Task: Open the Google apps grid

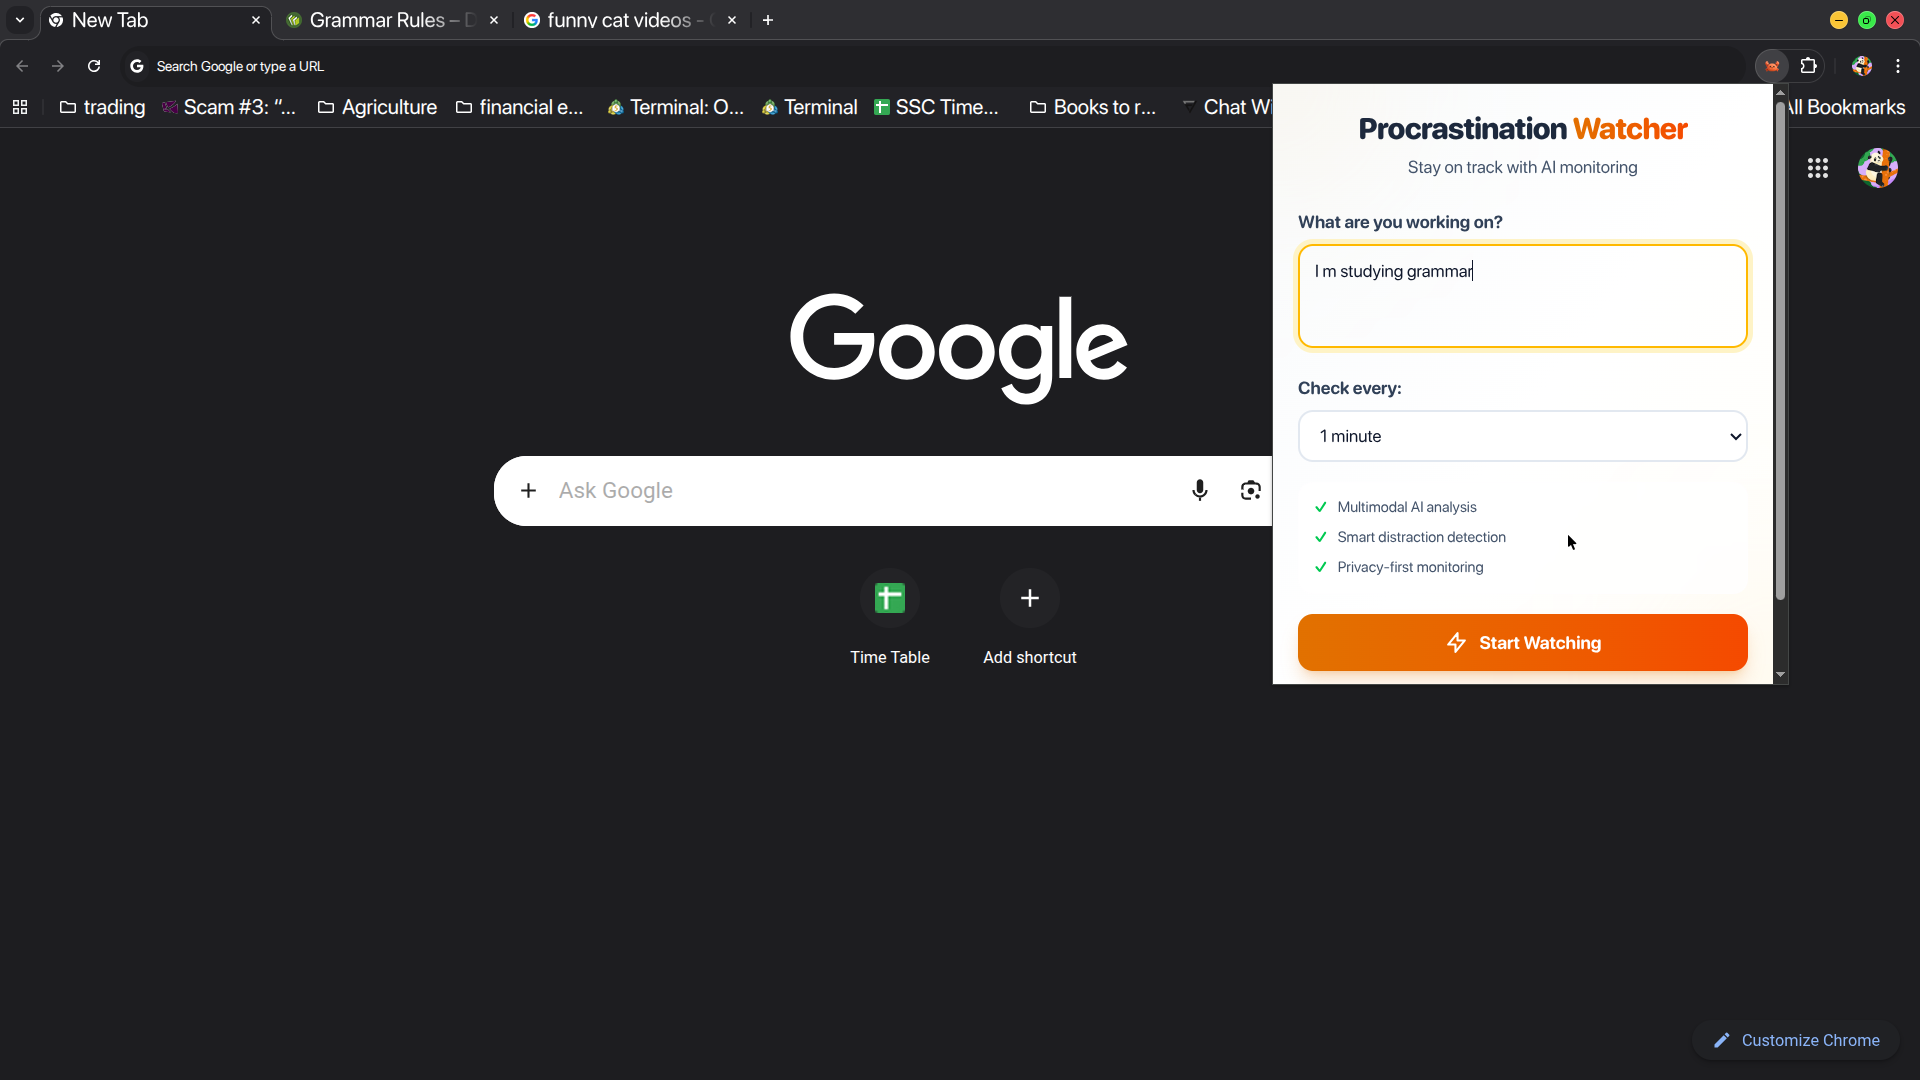Action: pos(1817,168)
